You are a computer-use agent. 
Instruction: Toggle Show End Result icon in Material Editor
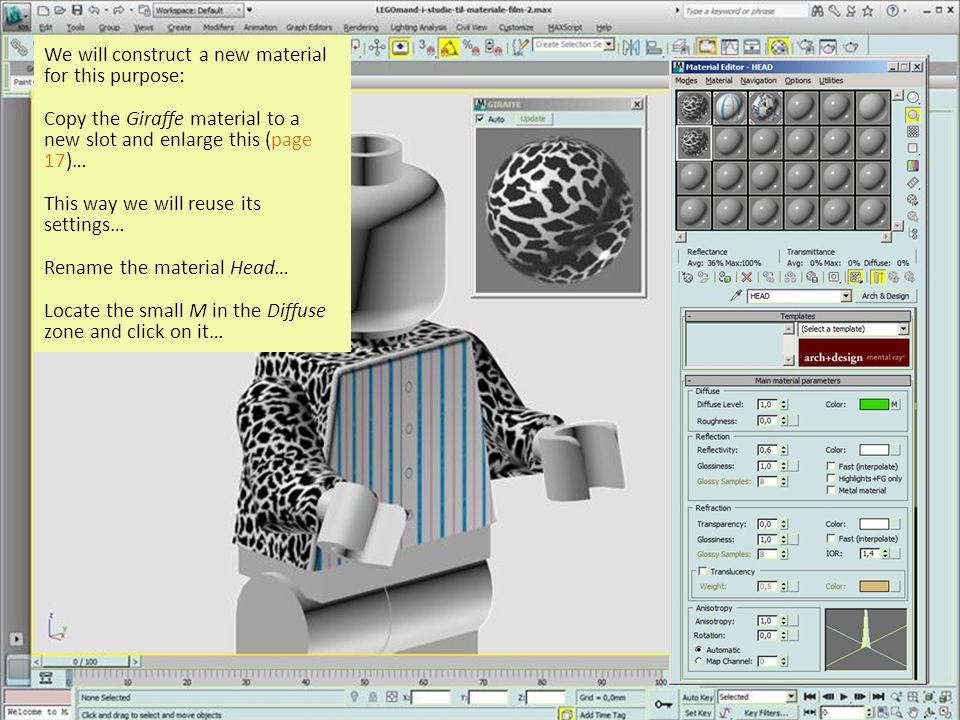tap(878, 277)
